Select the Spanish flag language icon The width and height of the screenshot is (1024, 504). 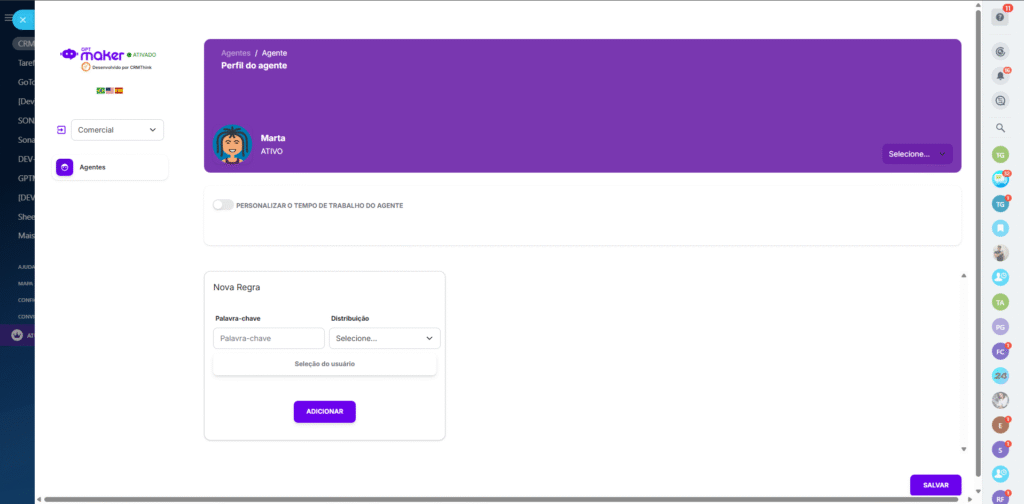point(119,90)
